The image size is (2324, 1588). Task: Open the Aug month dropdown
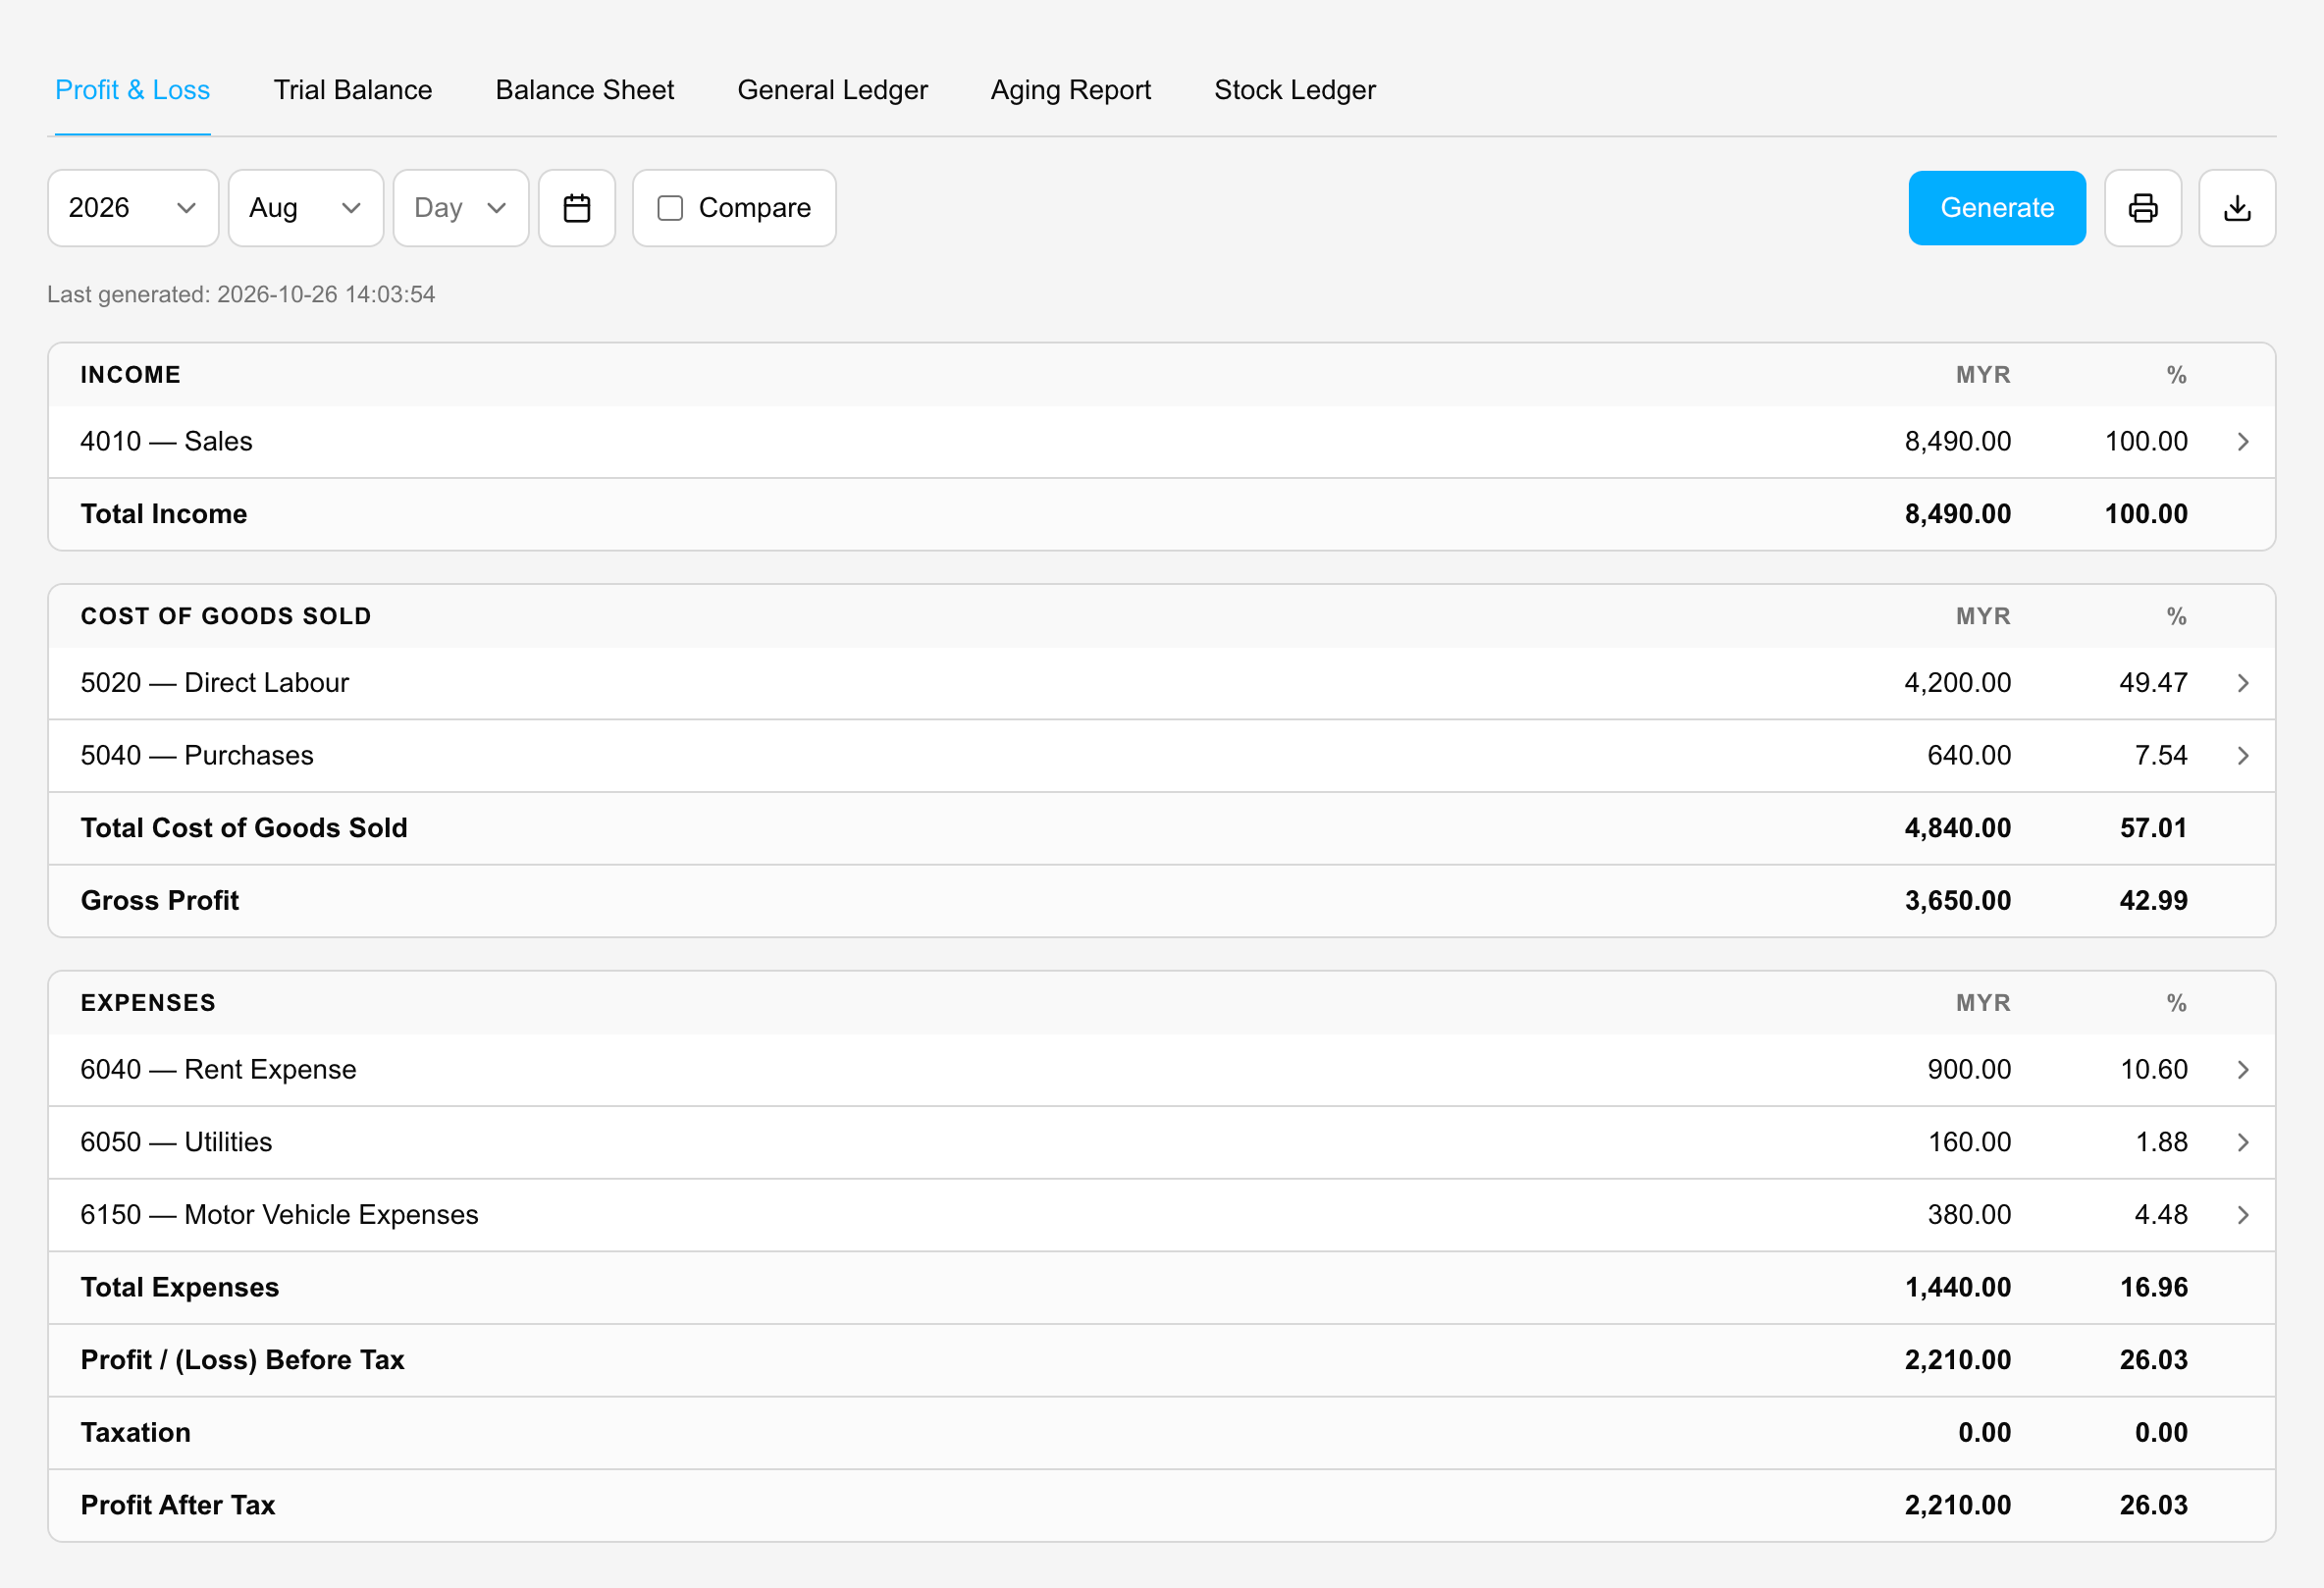[x=306, y=208]
